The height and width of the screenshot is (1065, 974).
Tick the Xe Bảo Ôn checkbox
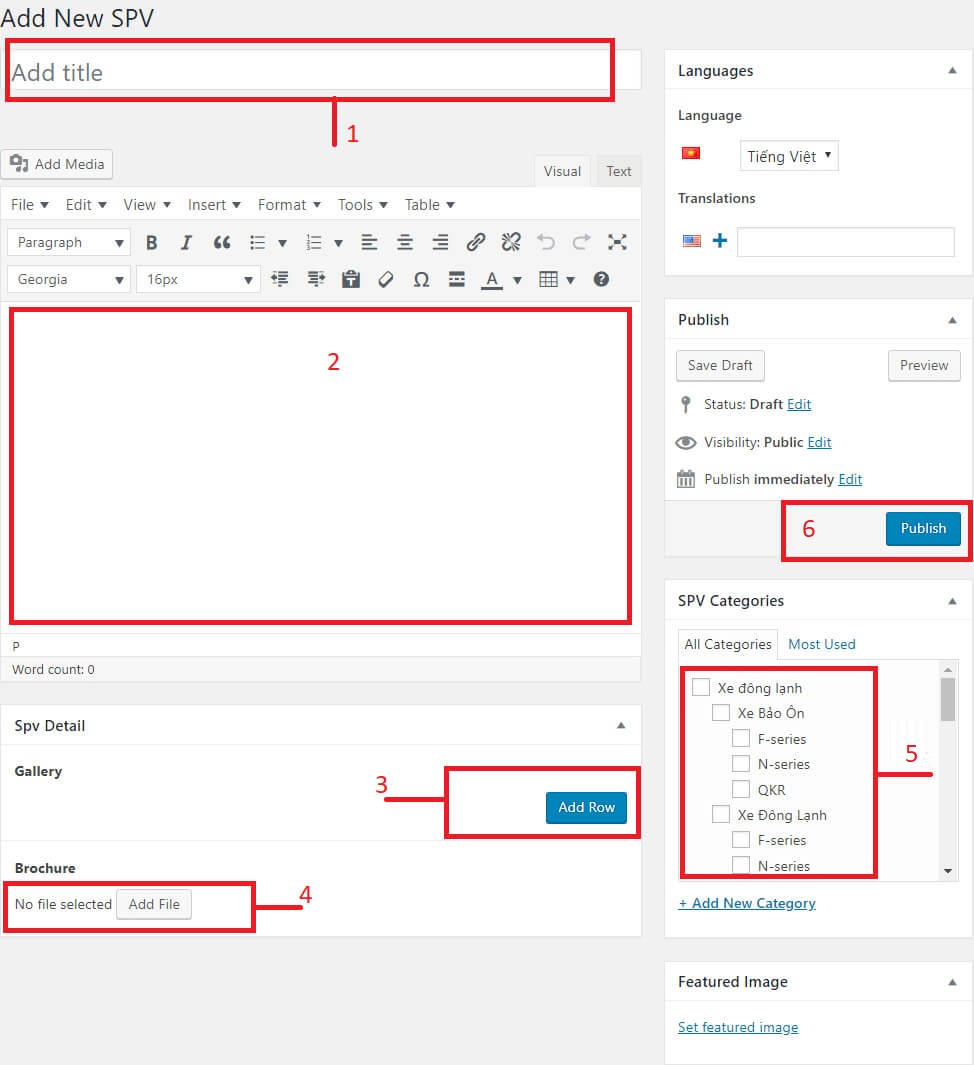[721, 713]
